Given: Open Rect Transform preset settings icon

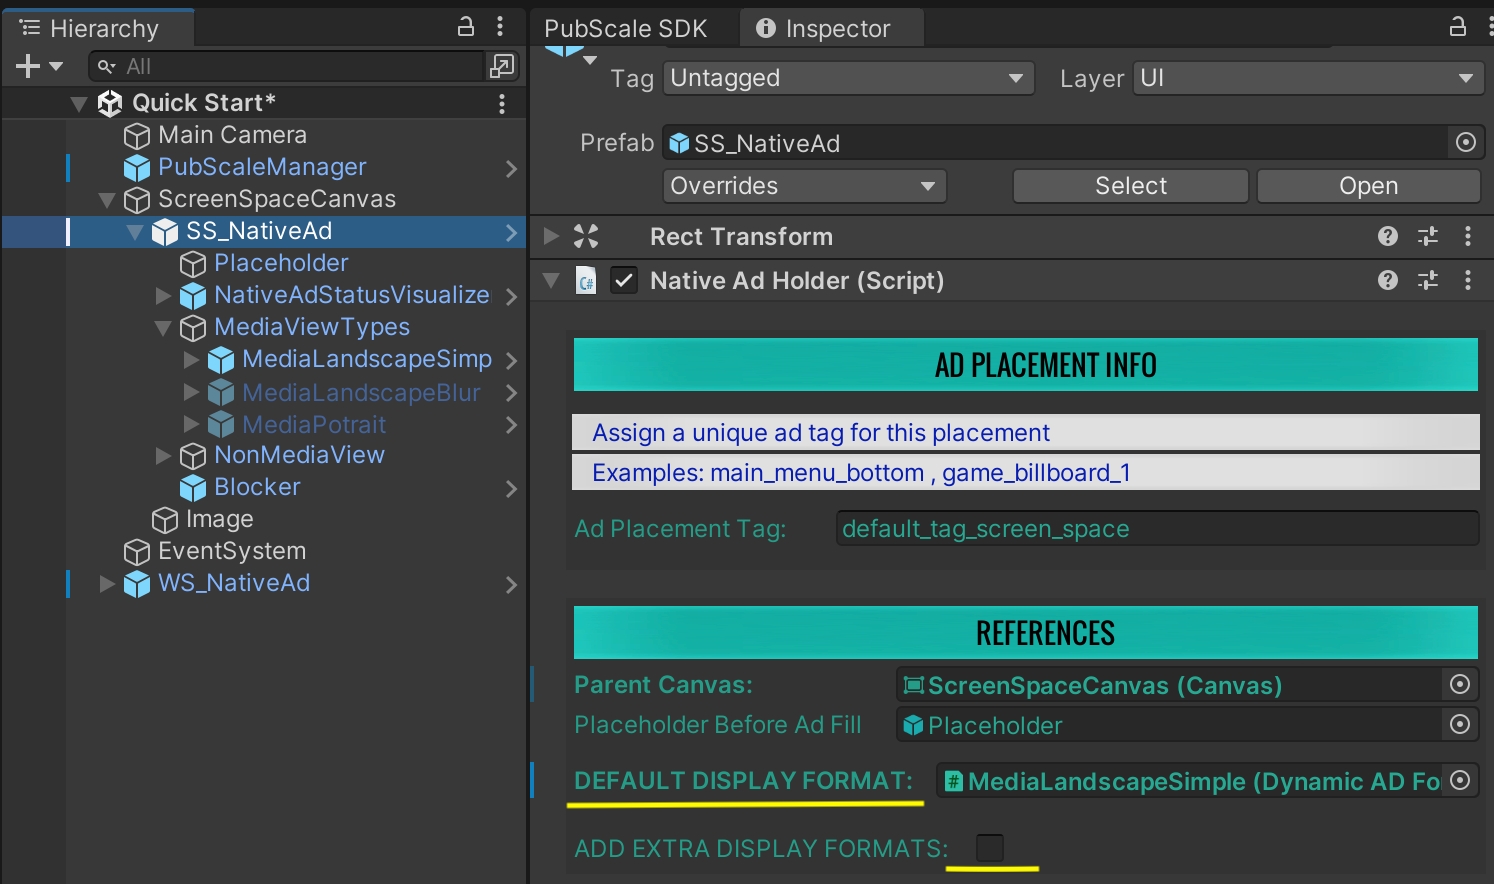Looking at the screenshot, I should pos(1428,237).
